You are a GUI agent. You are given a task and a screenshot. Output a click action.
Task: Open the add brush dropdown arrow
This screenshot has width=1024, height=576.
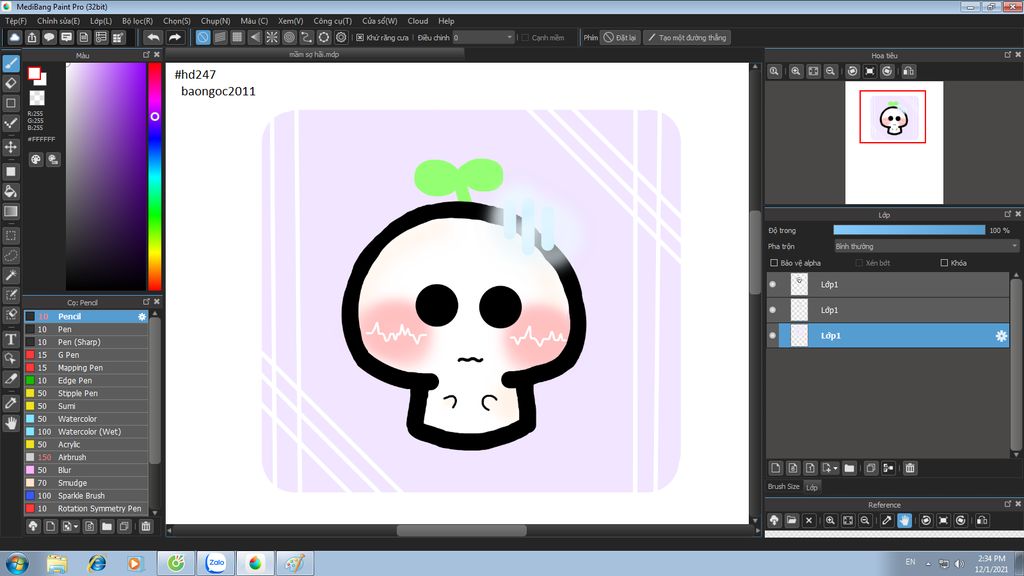(76, 526)
